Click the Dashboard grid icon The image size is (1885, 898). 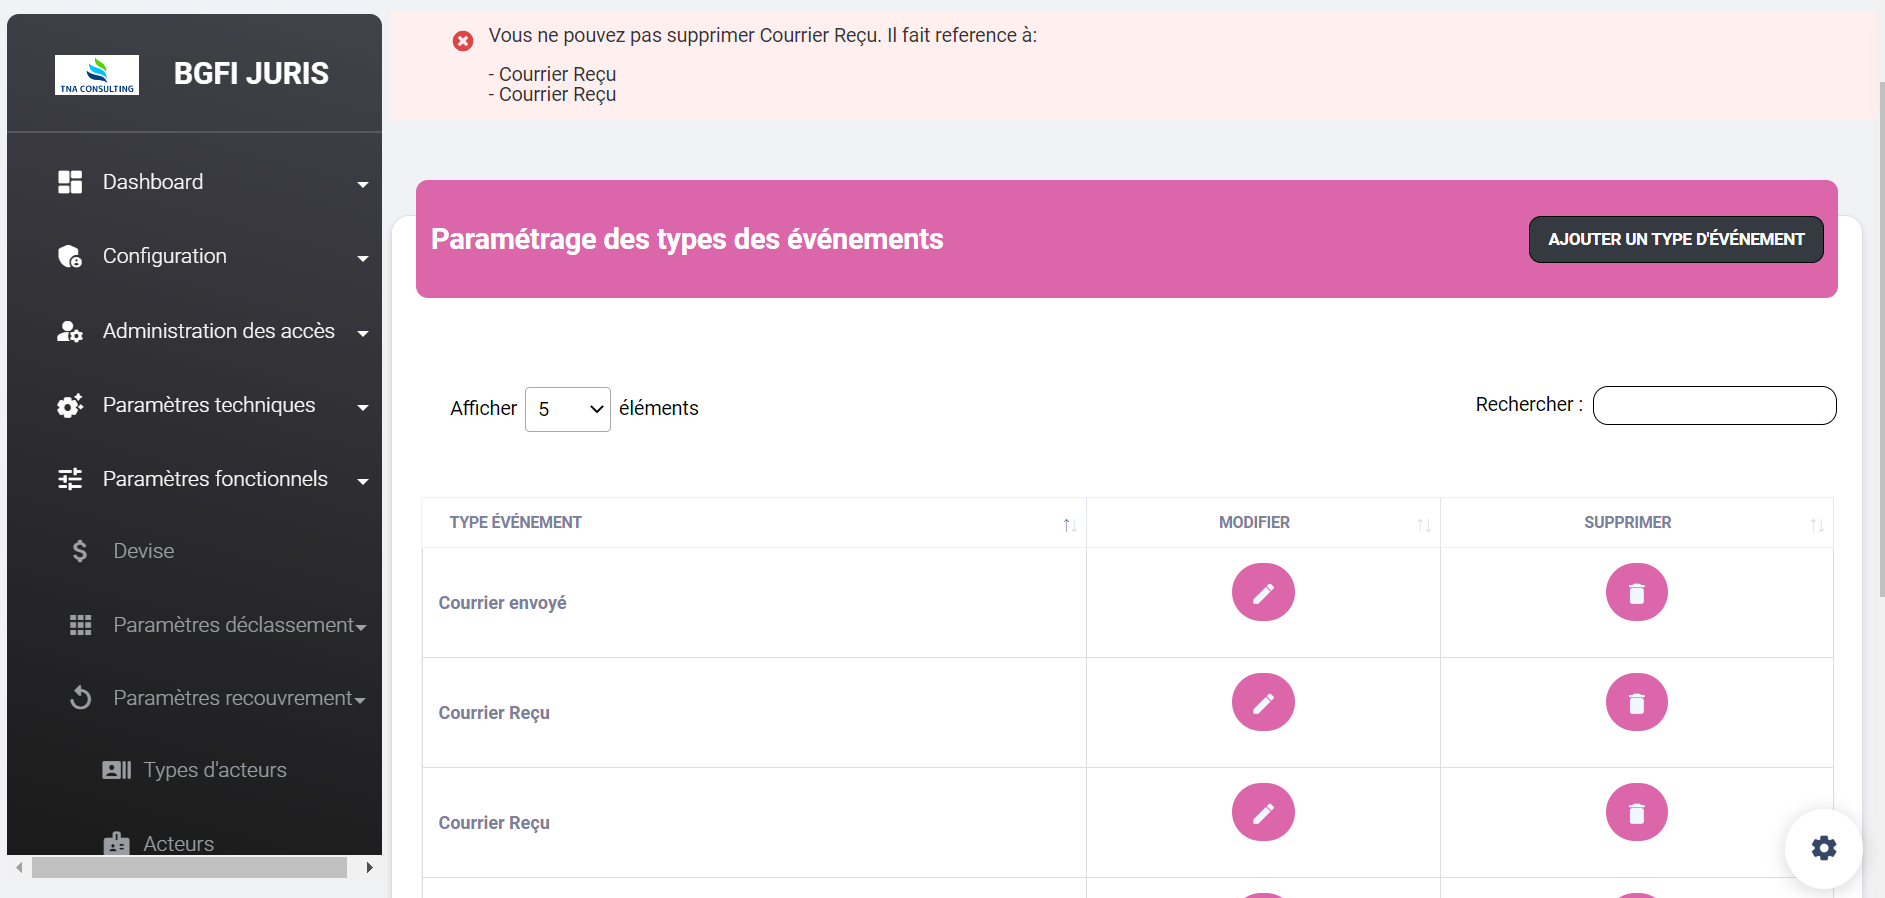70,182
